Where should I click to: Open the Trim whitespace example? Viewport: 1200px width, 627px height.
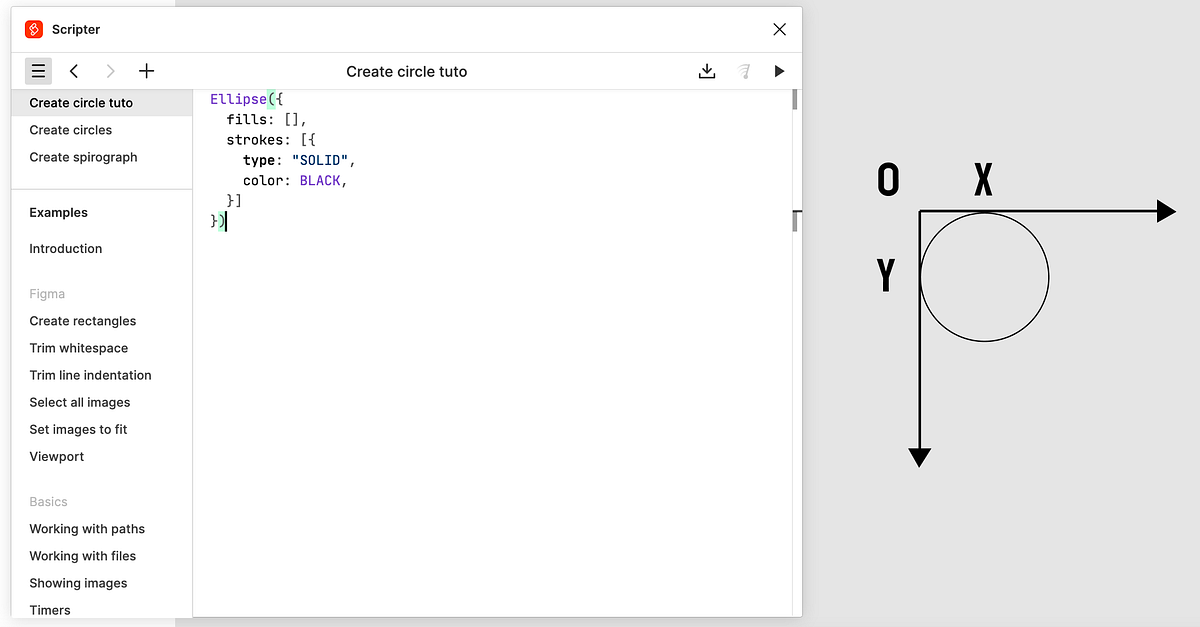[x=79, y=348]
